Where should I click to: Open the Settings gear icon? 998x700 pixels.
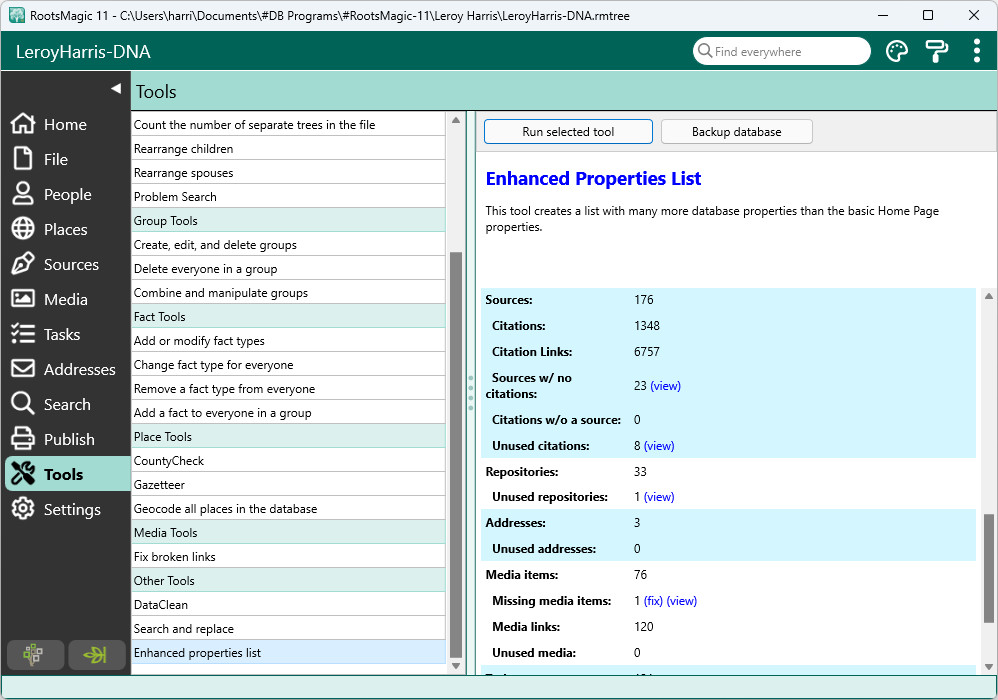(23, 508)
